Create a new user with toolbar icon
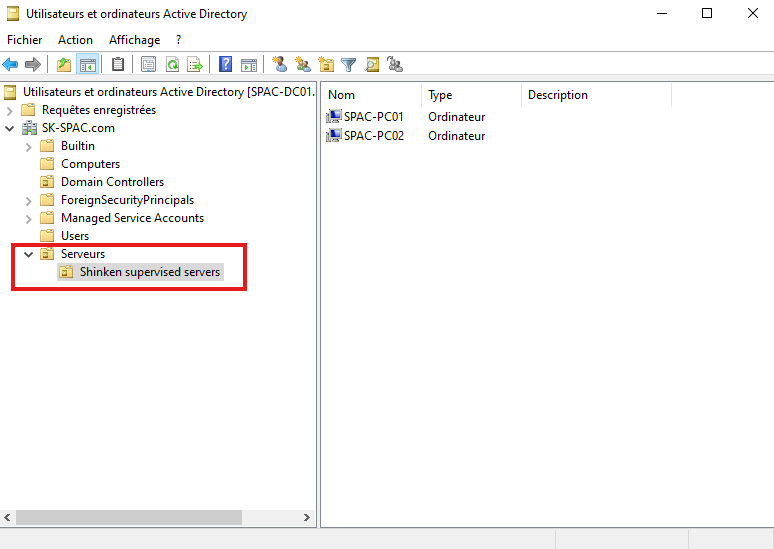Viewport: 774px width, 549px height. tap(280, 65)
